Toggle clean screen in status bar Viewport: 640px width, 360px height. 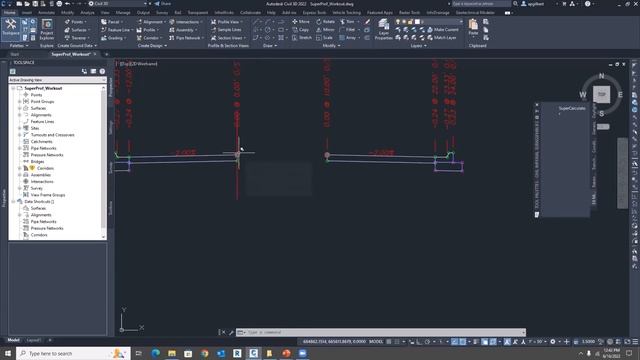click(627, 342)
